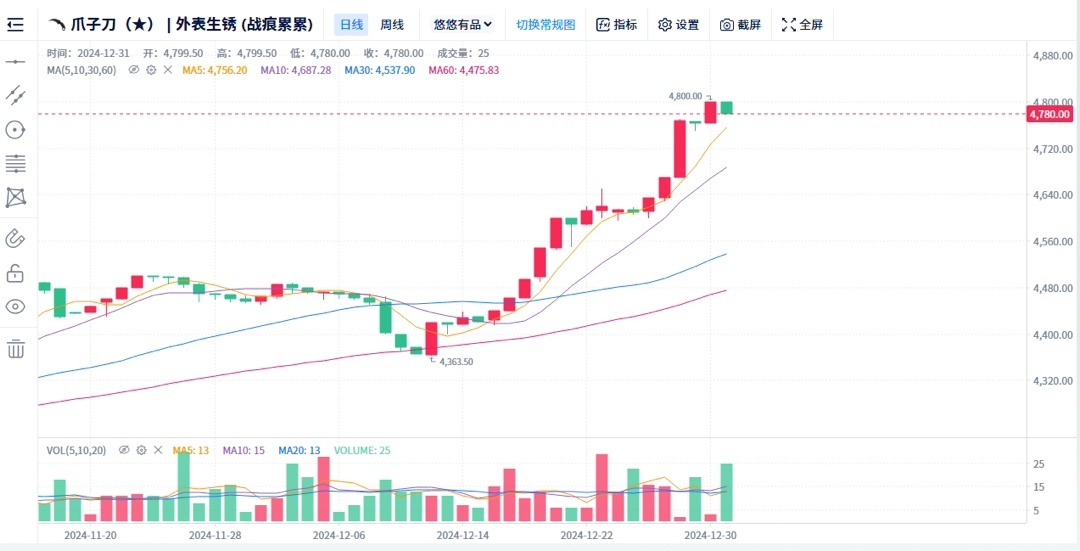This screenshot has width=1080, height=551.
Task: Click the 切换常规图 link
Action: pos(546,24)
